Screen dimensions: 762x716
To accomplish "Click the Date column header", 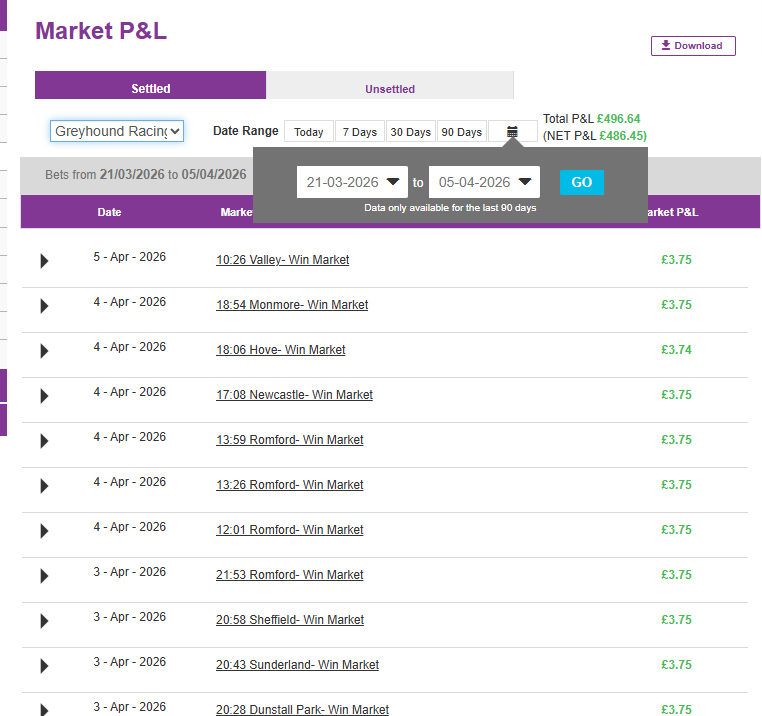I will (109, 212).
